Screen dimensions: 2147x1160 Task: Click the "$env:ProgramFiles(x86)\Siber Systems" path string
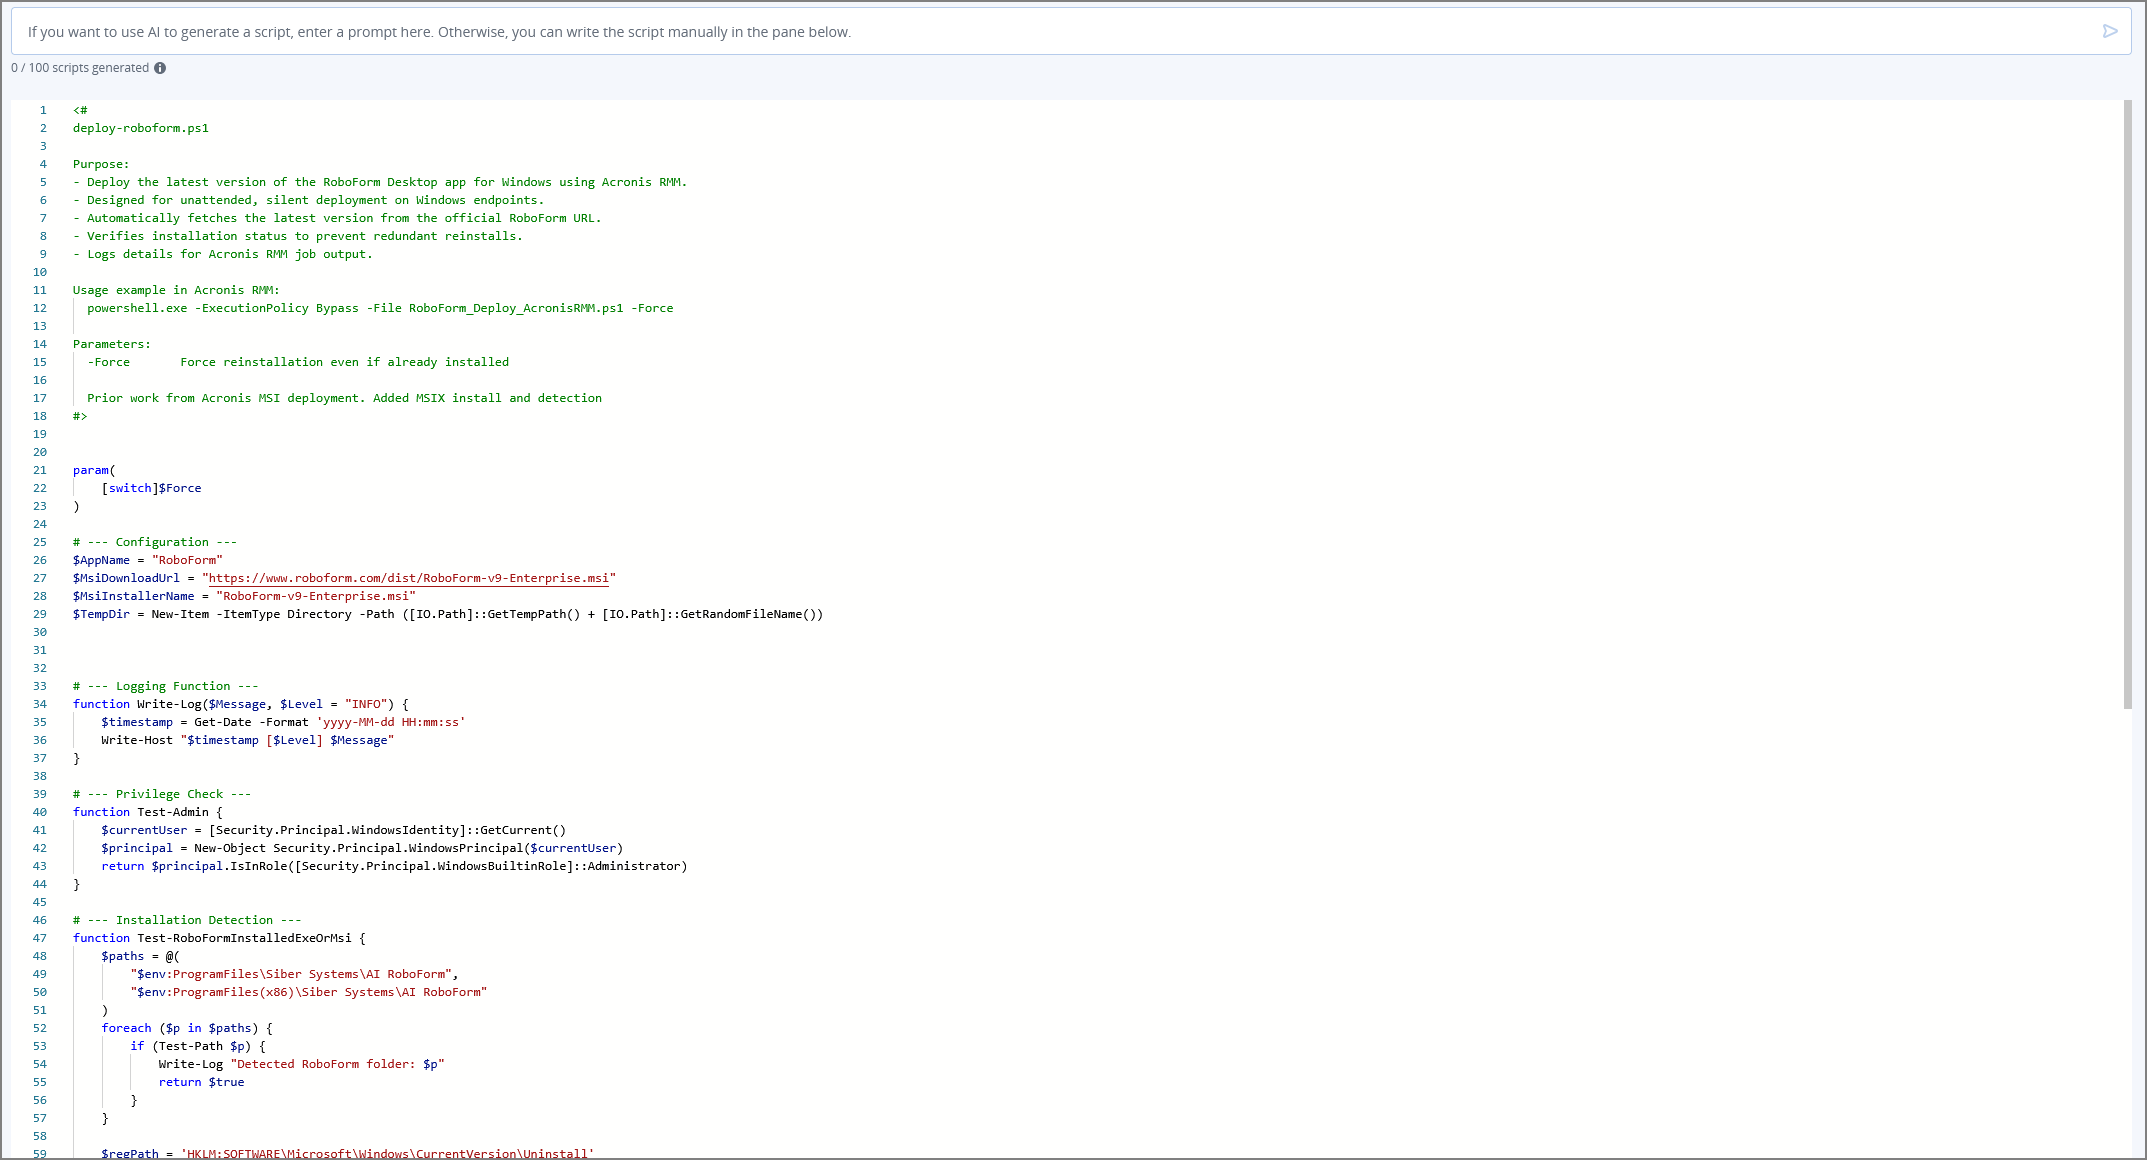(309, 992)
